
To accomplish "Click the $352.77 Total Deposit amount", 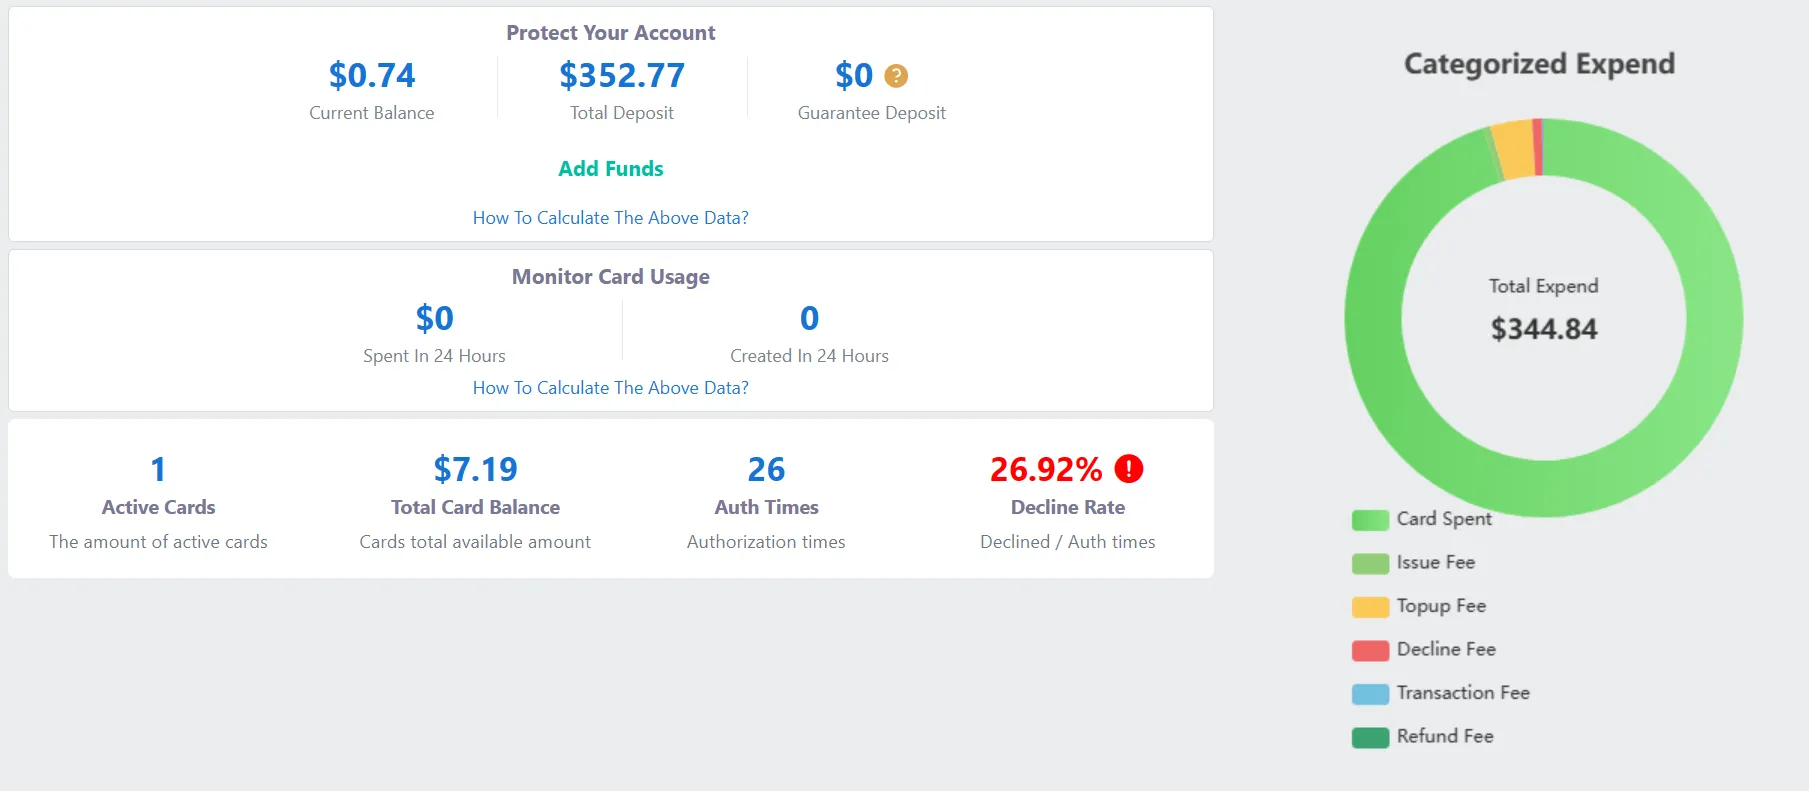I will pyautogui.click(x=622, y=76).
